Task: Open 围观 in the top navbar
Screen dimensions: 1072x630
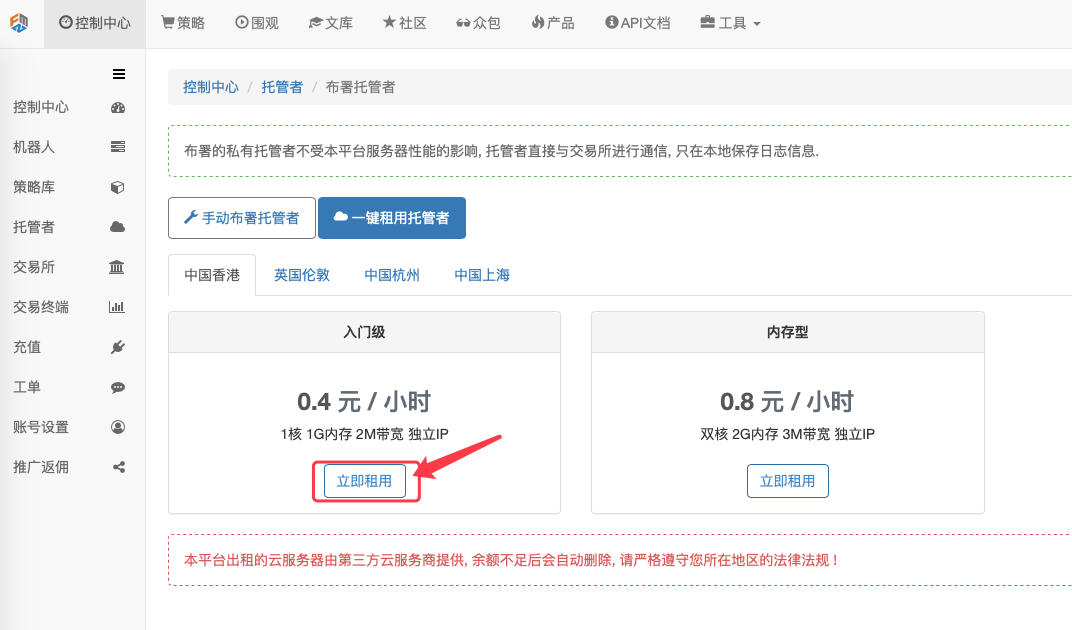Action: pyautogui.click(x=257, y=23)
